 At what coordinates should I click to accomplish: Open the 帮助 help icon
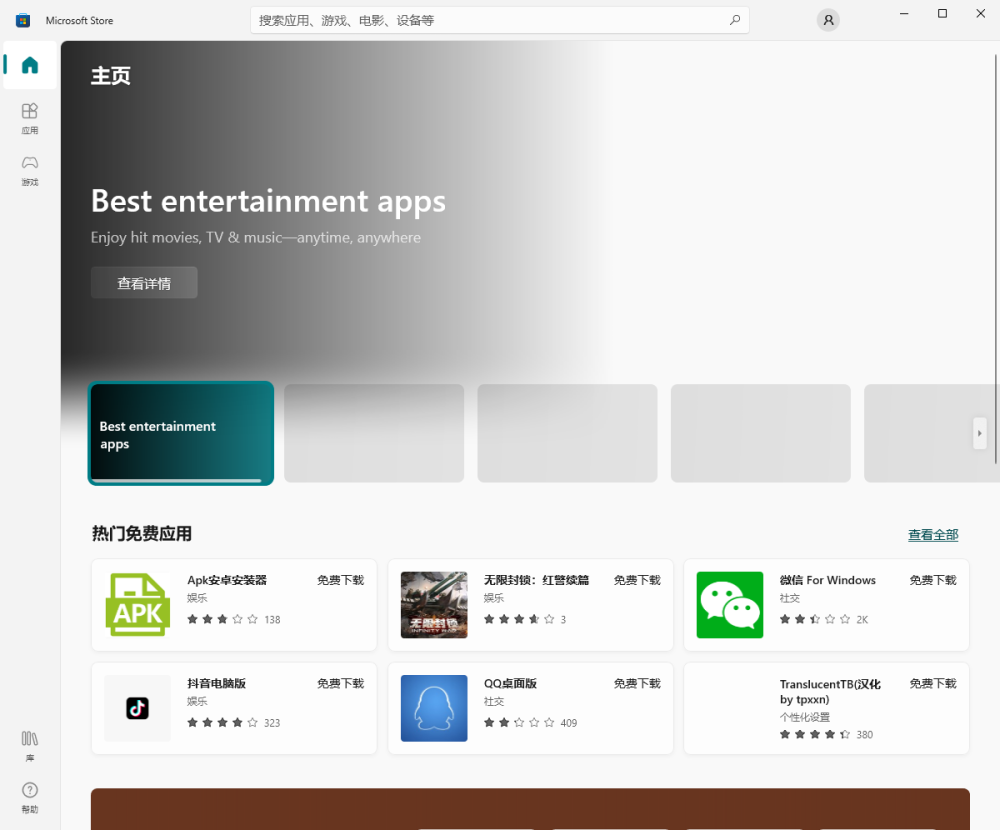[29, 797]
